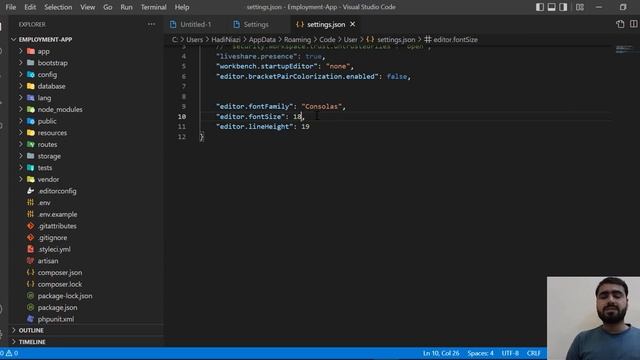Click Users in the breadcrumb path
The image size is (640, 360).
pos(194,40)
